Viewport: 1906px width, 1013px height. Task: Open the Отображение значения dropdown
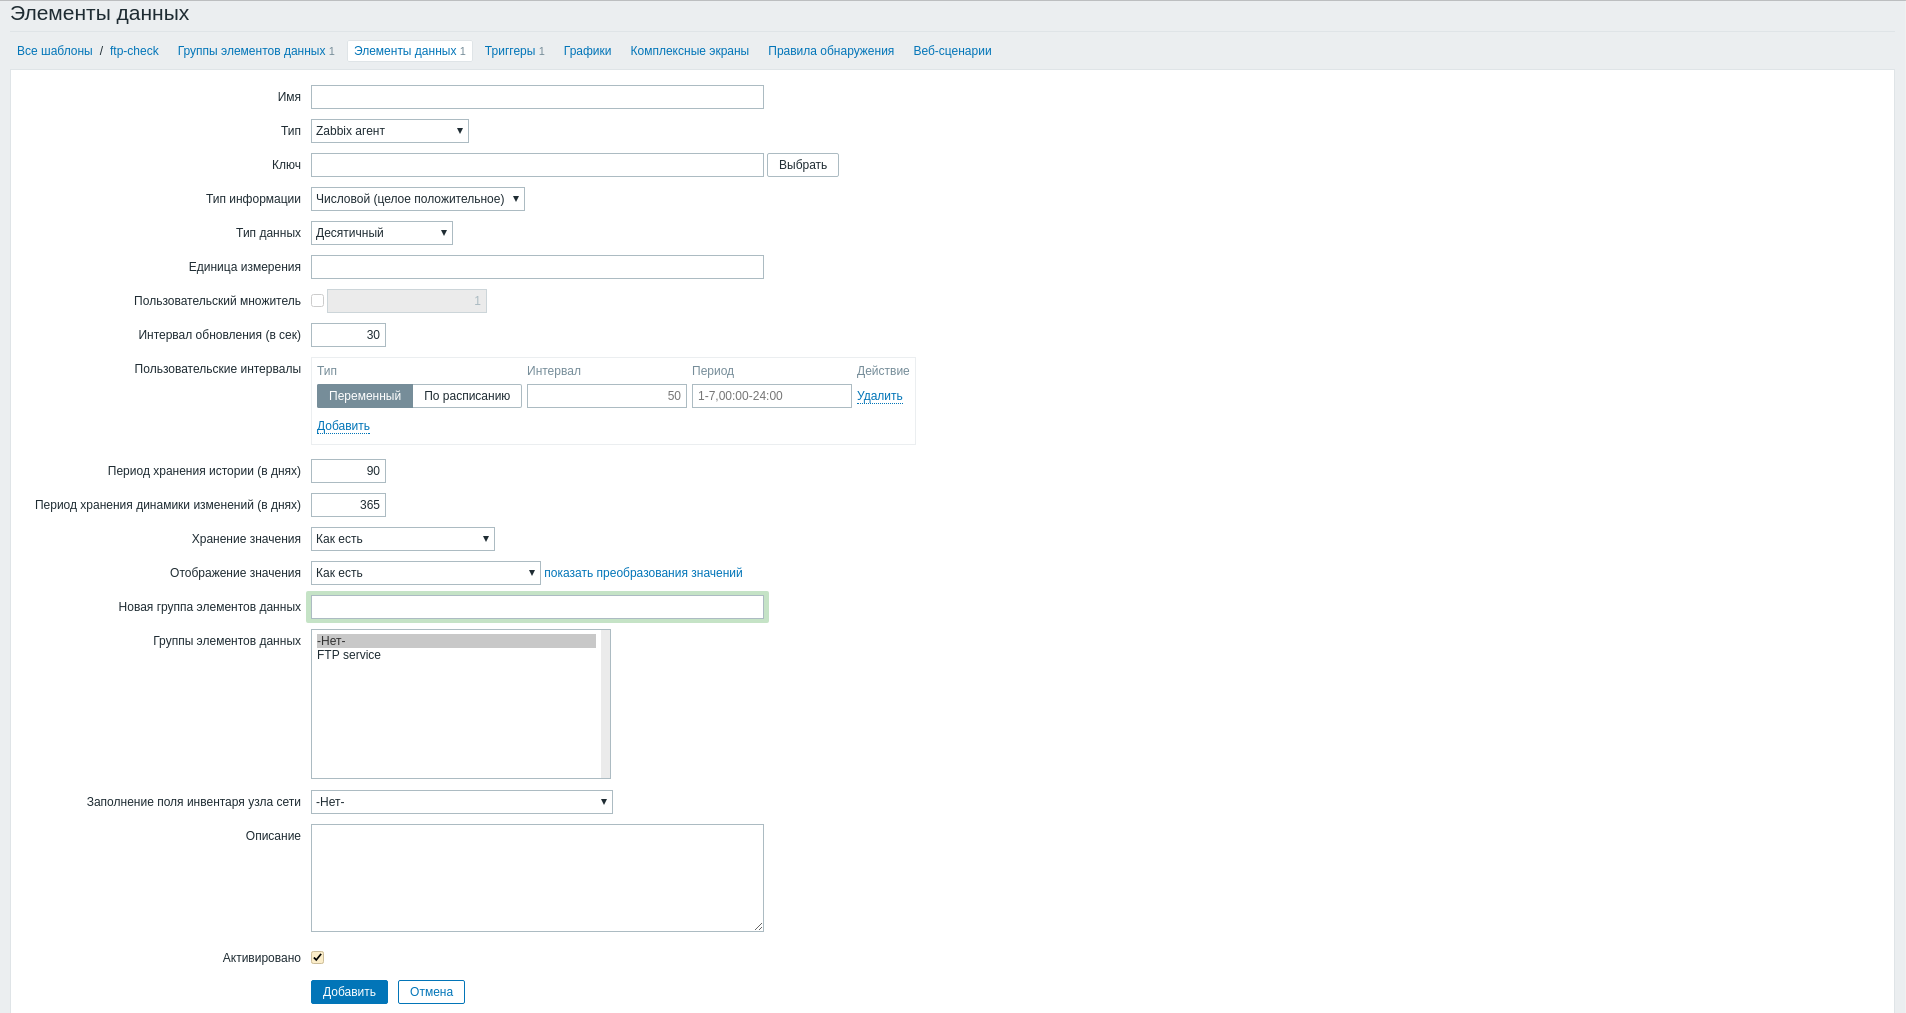pos(425,573)
